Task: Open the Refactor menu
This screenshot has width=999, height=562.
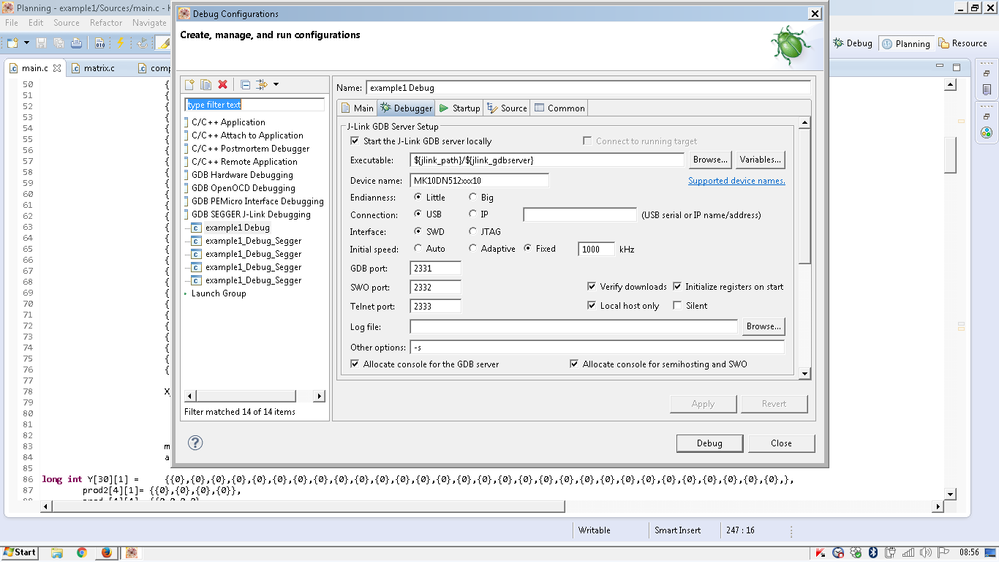Action: [106, 23]
